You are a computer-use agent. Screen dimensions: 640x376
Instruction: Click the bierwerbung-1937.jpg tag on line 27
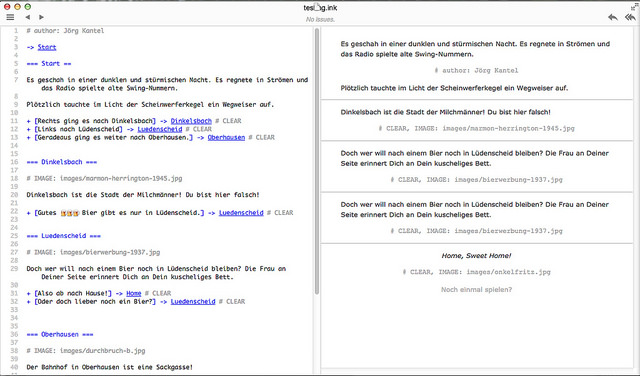pos(93,252)
